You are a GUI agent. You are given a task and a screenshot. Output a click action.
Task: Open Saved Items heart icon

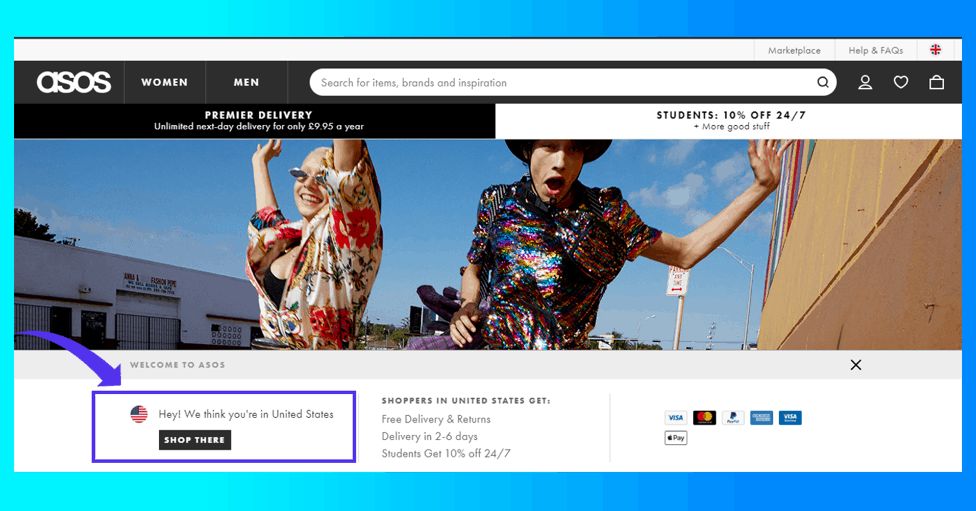coord(901,82)
